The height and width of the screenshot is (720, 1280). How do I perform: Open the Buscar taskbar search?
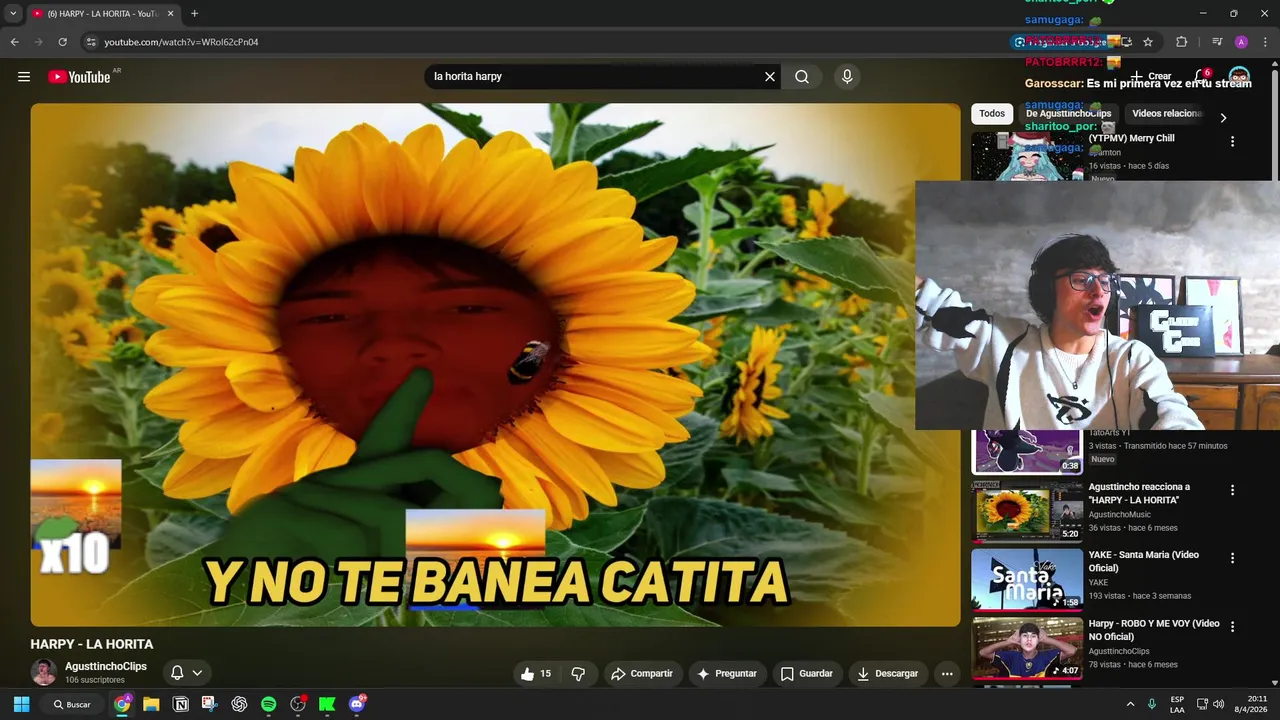72,704
